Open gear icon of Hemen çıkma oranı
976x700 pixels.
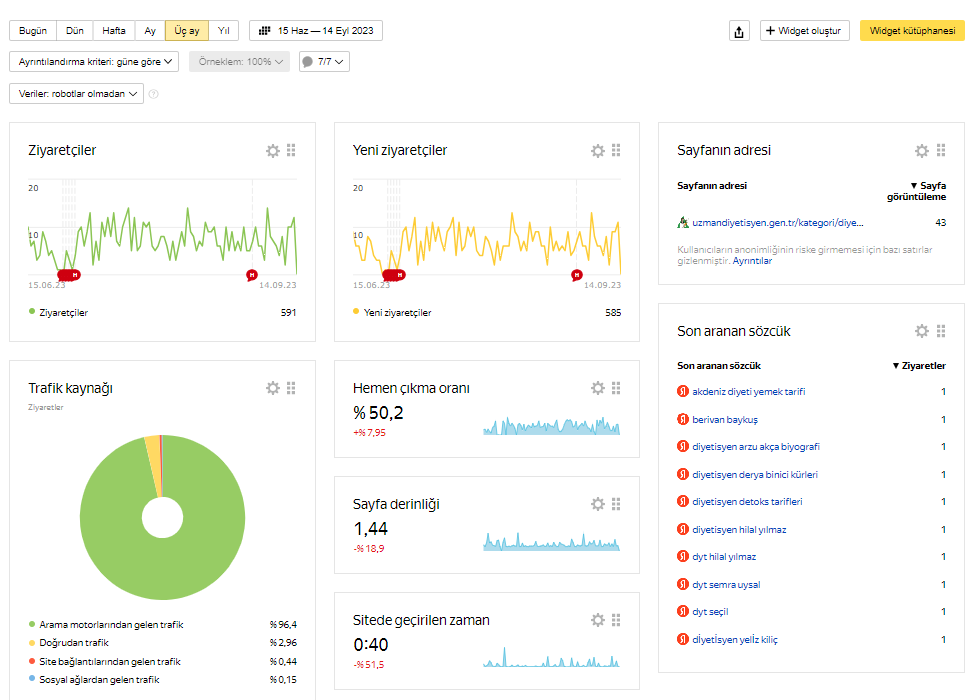tap(598, 388)
